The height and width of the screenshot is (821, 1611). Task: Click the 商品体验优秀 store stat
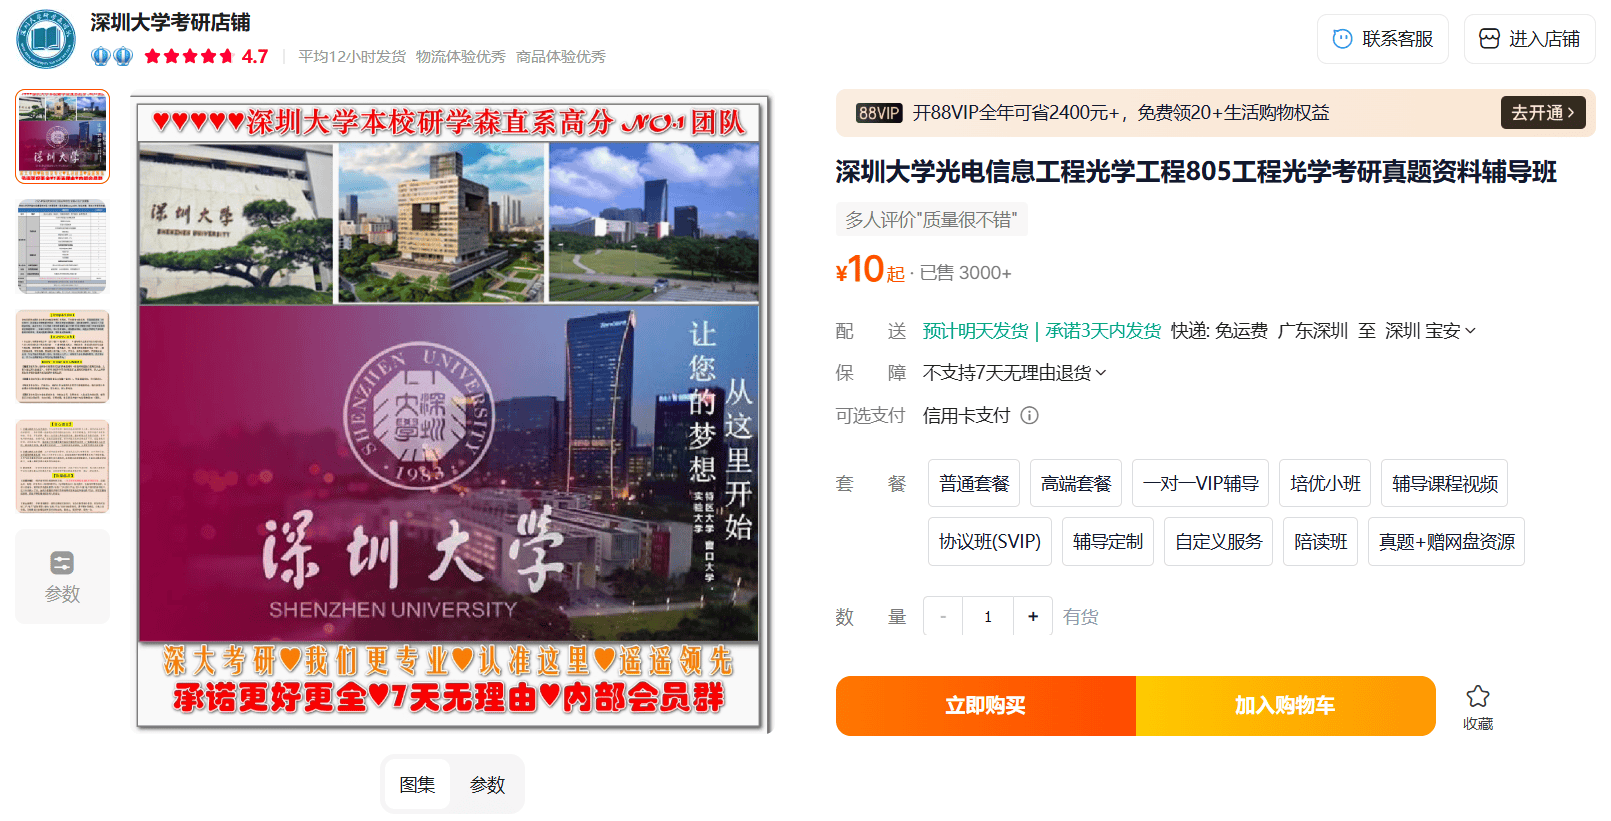pyautogui.click(x=561, y=57)
